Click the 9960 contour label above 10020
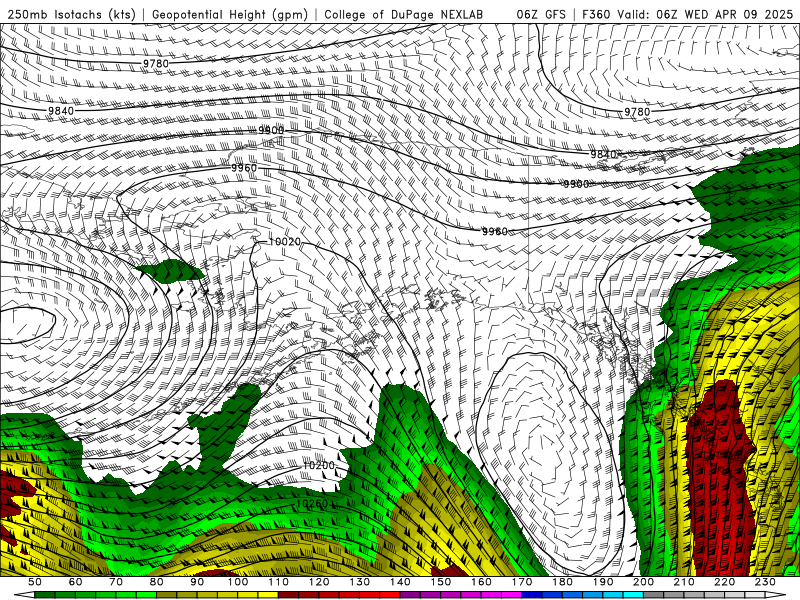The height and width of the screenshot is (600, 800). [x=244, y=168]
